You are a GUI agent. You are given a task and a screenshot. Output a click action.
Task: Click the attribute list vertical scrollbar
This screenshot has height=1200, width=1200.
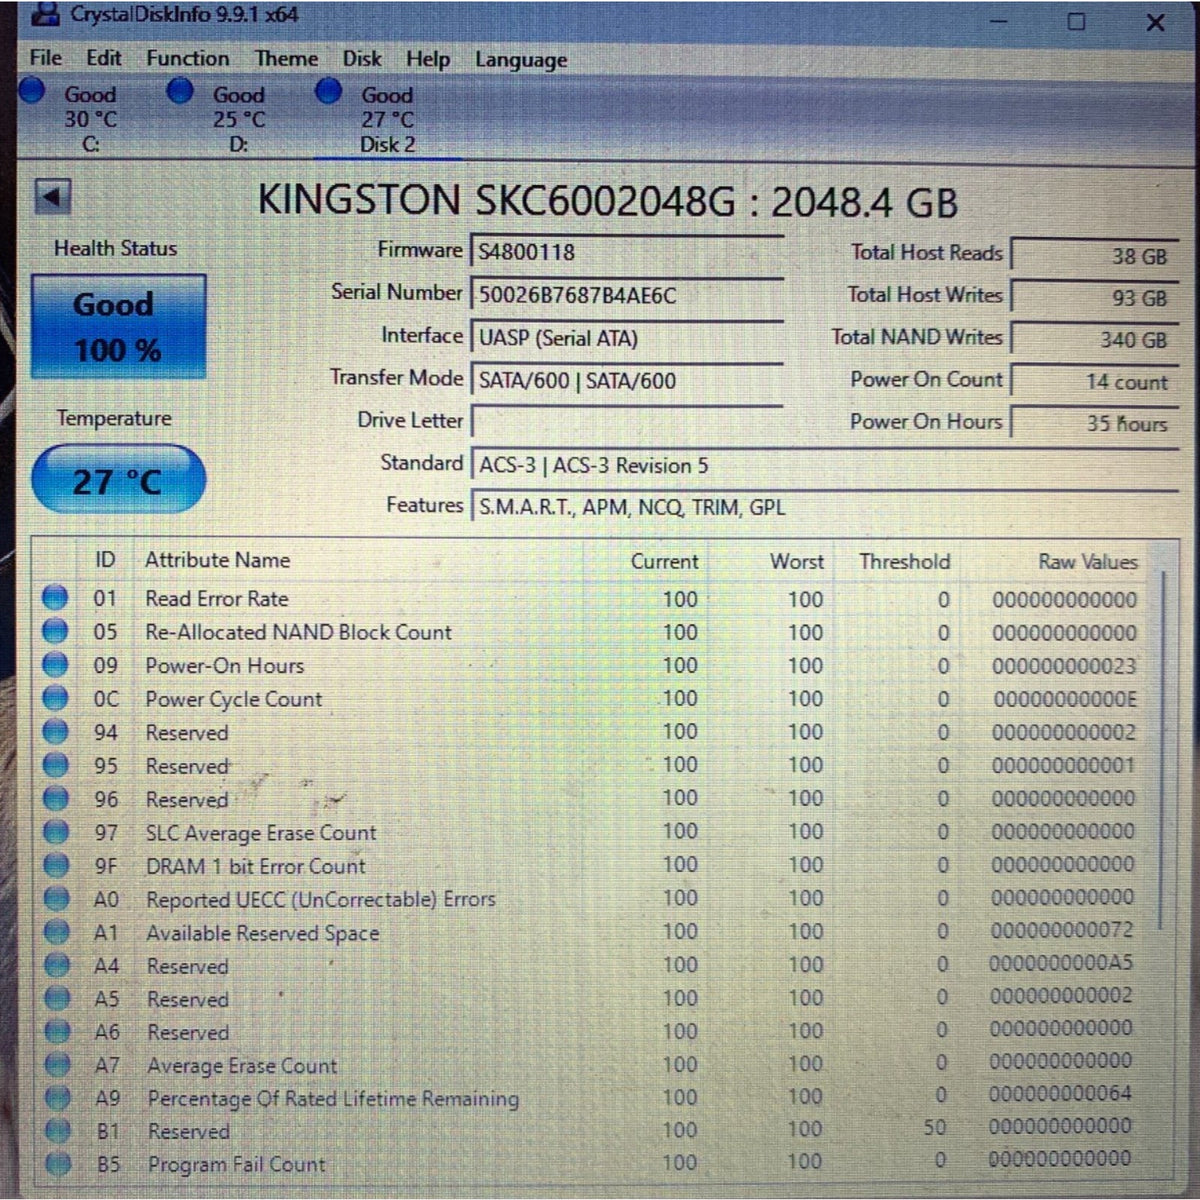tap(1162, 750)
